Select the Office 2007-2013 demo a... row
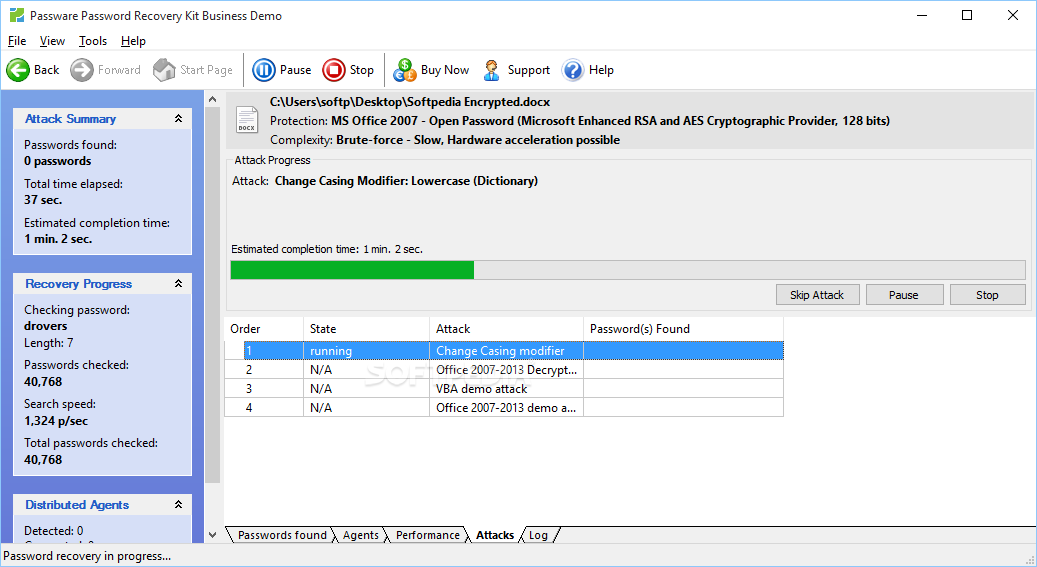This screenshot has height=567, width=1037. point(504,408)
